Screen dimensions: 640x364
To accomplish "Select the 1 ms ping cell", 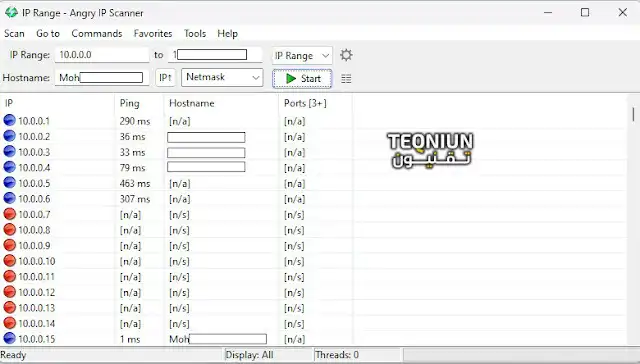I will click(x=130, y=340).
